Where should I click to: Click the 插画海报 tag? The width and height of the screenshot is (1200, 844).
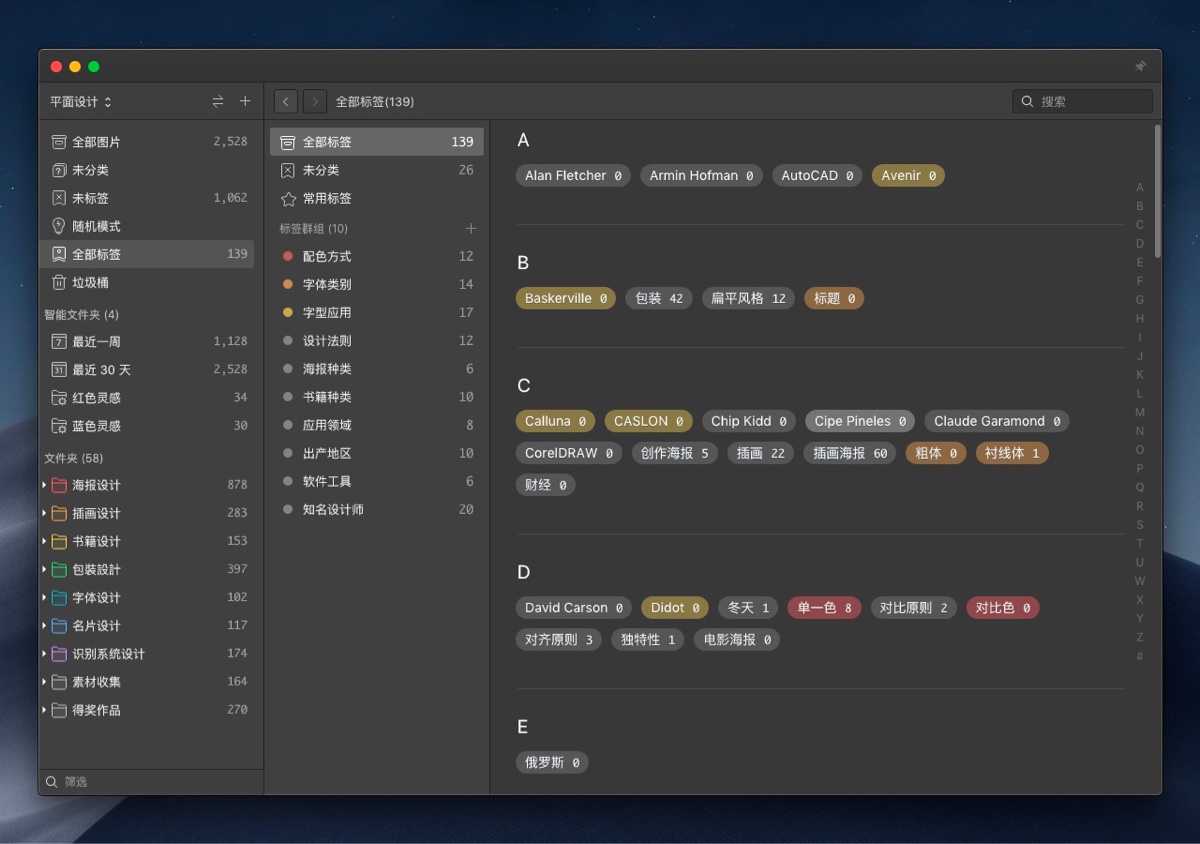coord(849,453)
